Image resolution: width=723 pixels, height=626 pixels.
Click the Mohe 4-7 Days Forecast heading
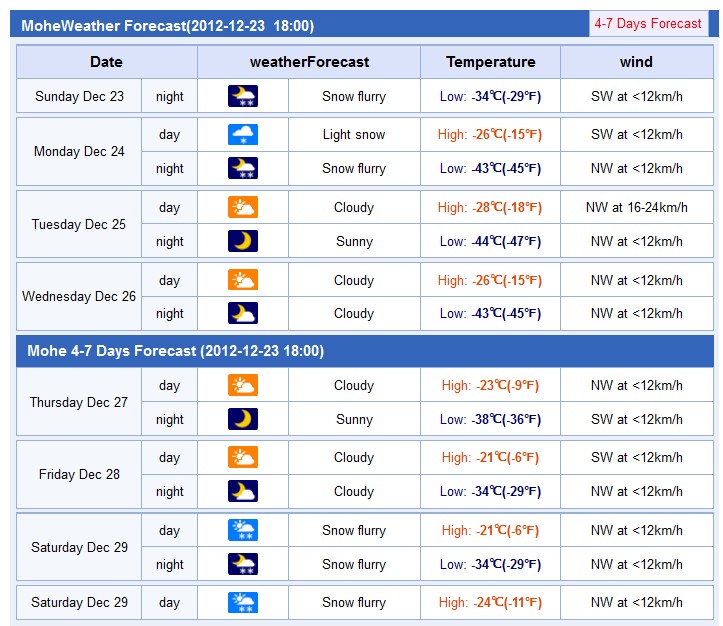tap(176, 351)
